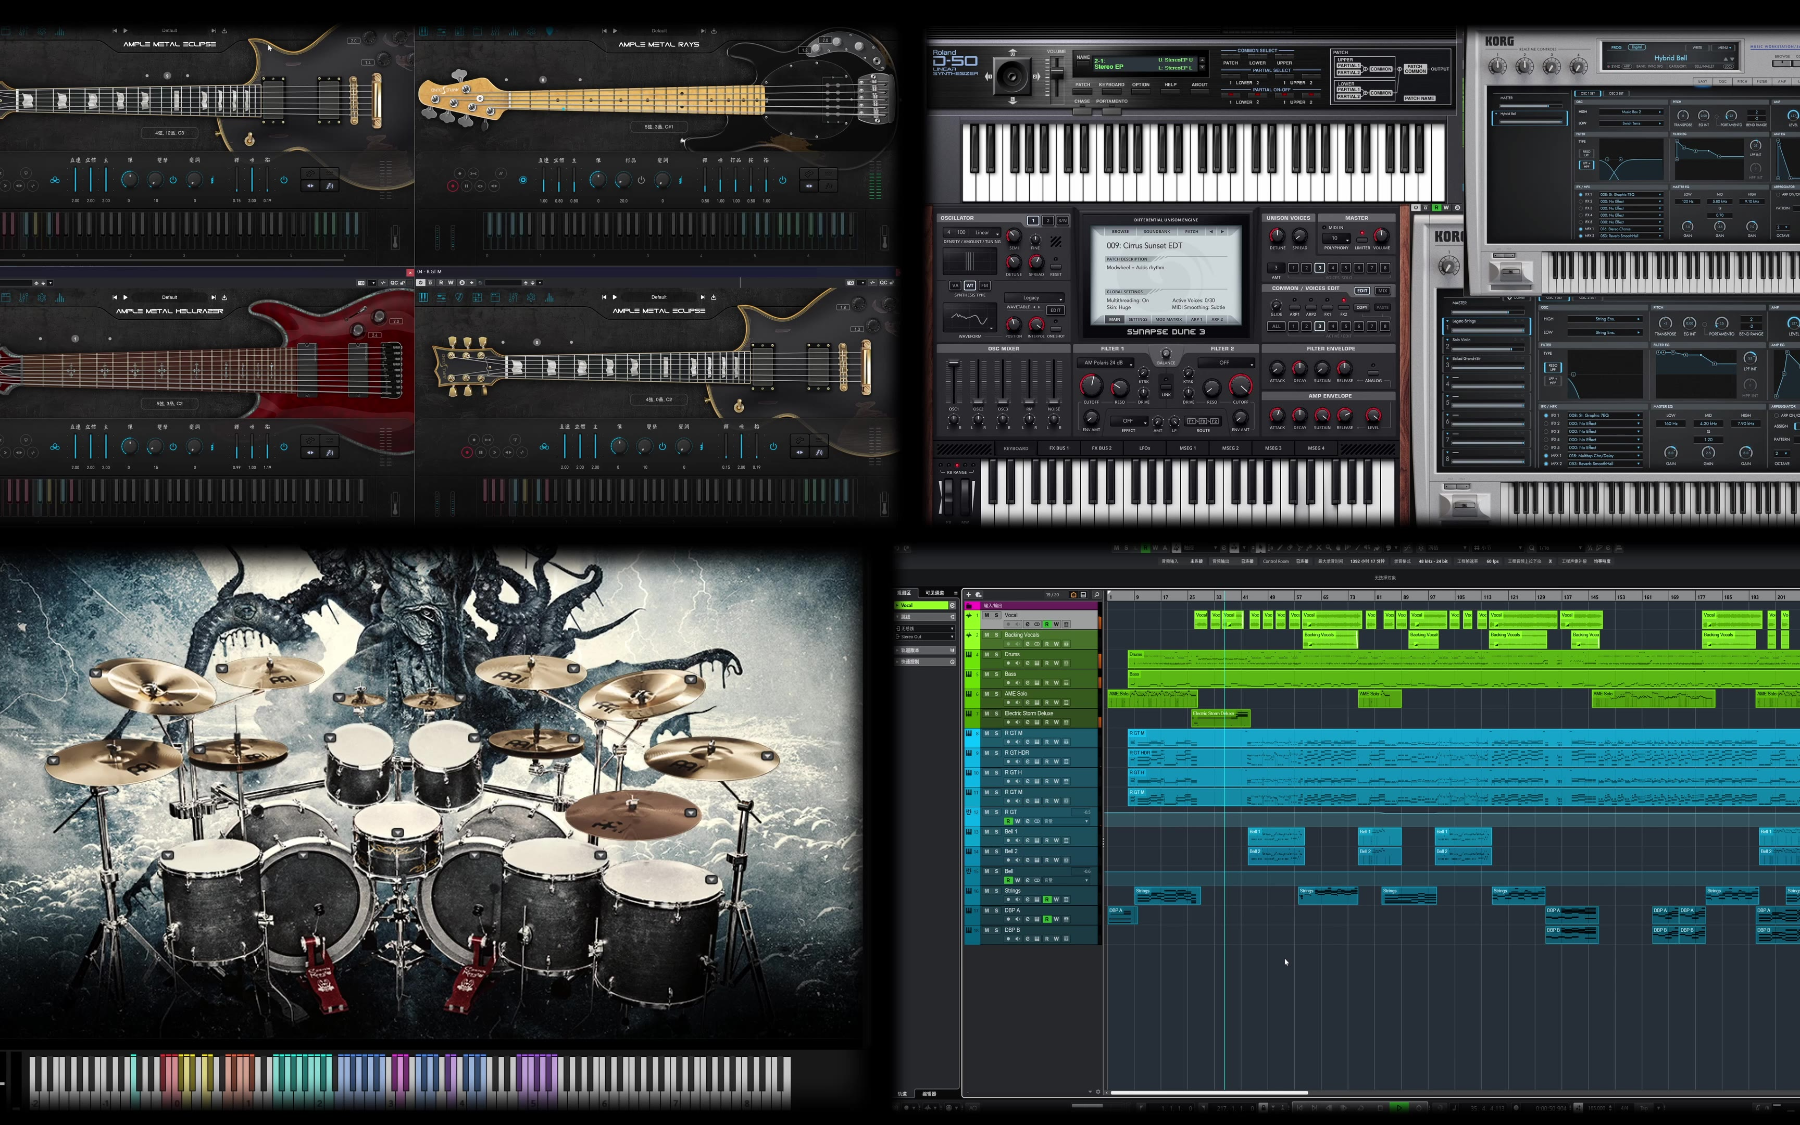Open the MSEG 1 tab

pyautogui.click(x=1187, y=448)
